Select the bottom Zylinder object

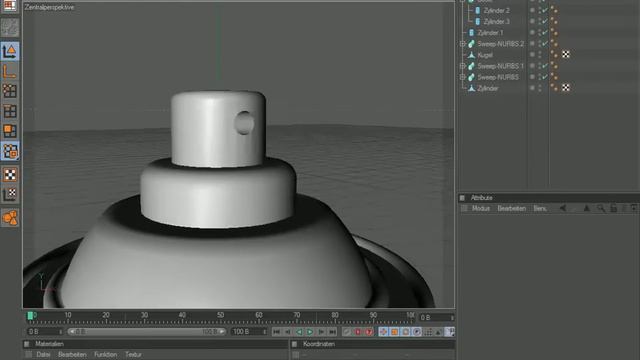coord(488,88)
